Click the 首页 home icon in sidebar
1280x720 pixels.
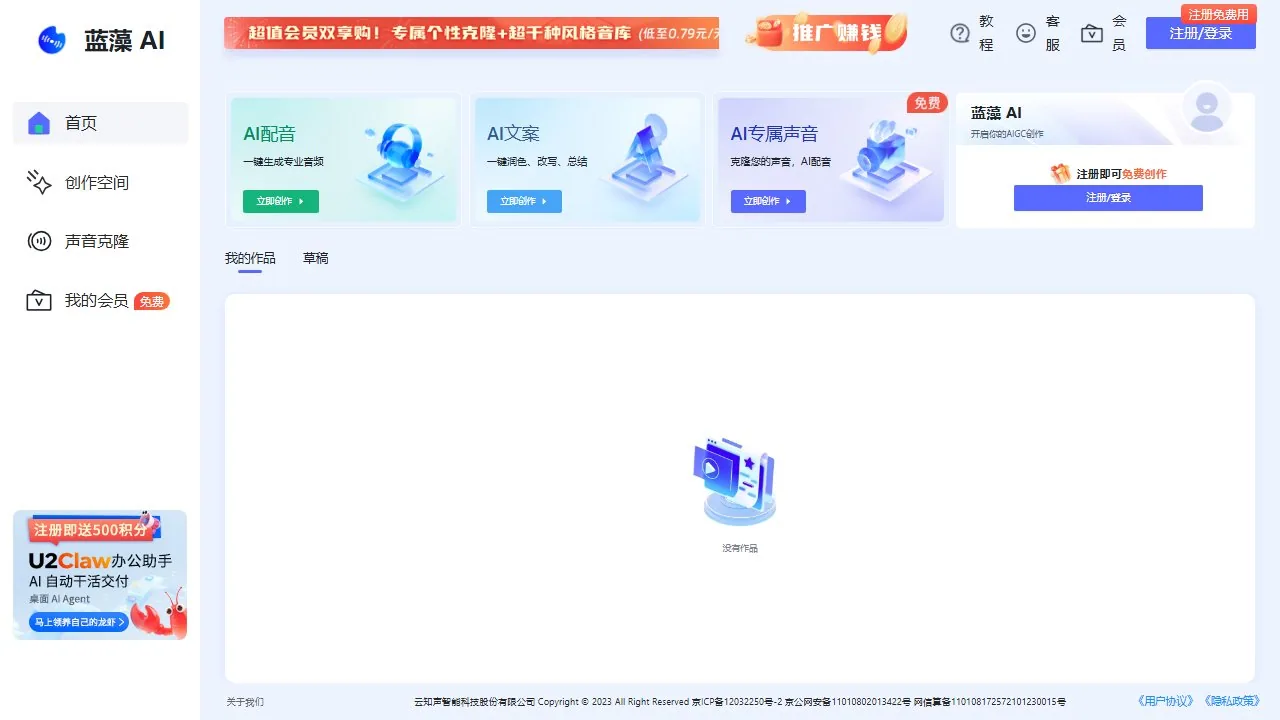pyautogui.click(x=39, y=123)
